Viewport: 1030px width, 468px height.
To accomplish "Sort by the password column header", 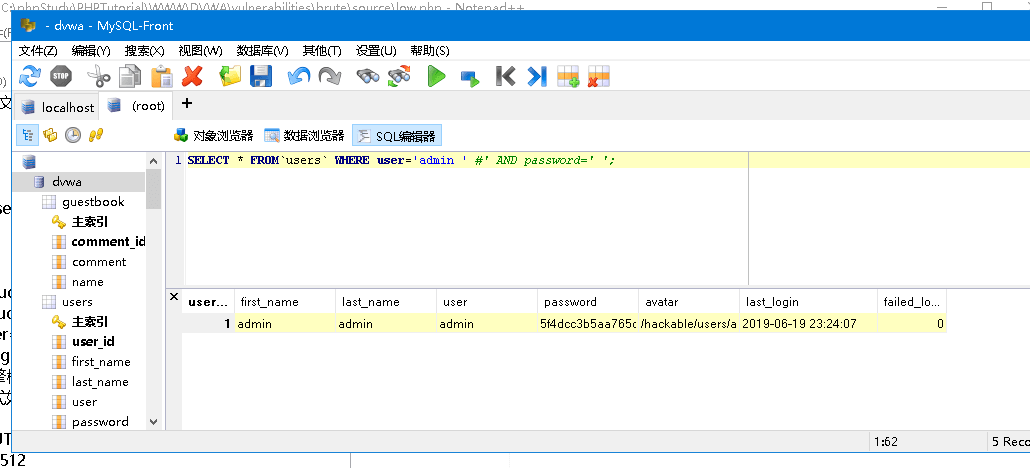I will (587, 302).
